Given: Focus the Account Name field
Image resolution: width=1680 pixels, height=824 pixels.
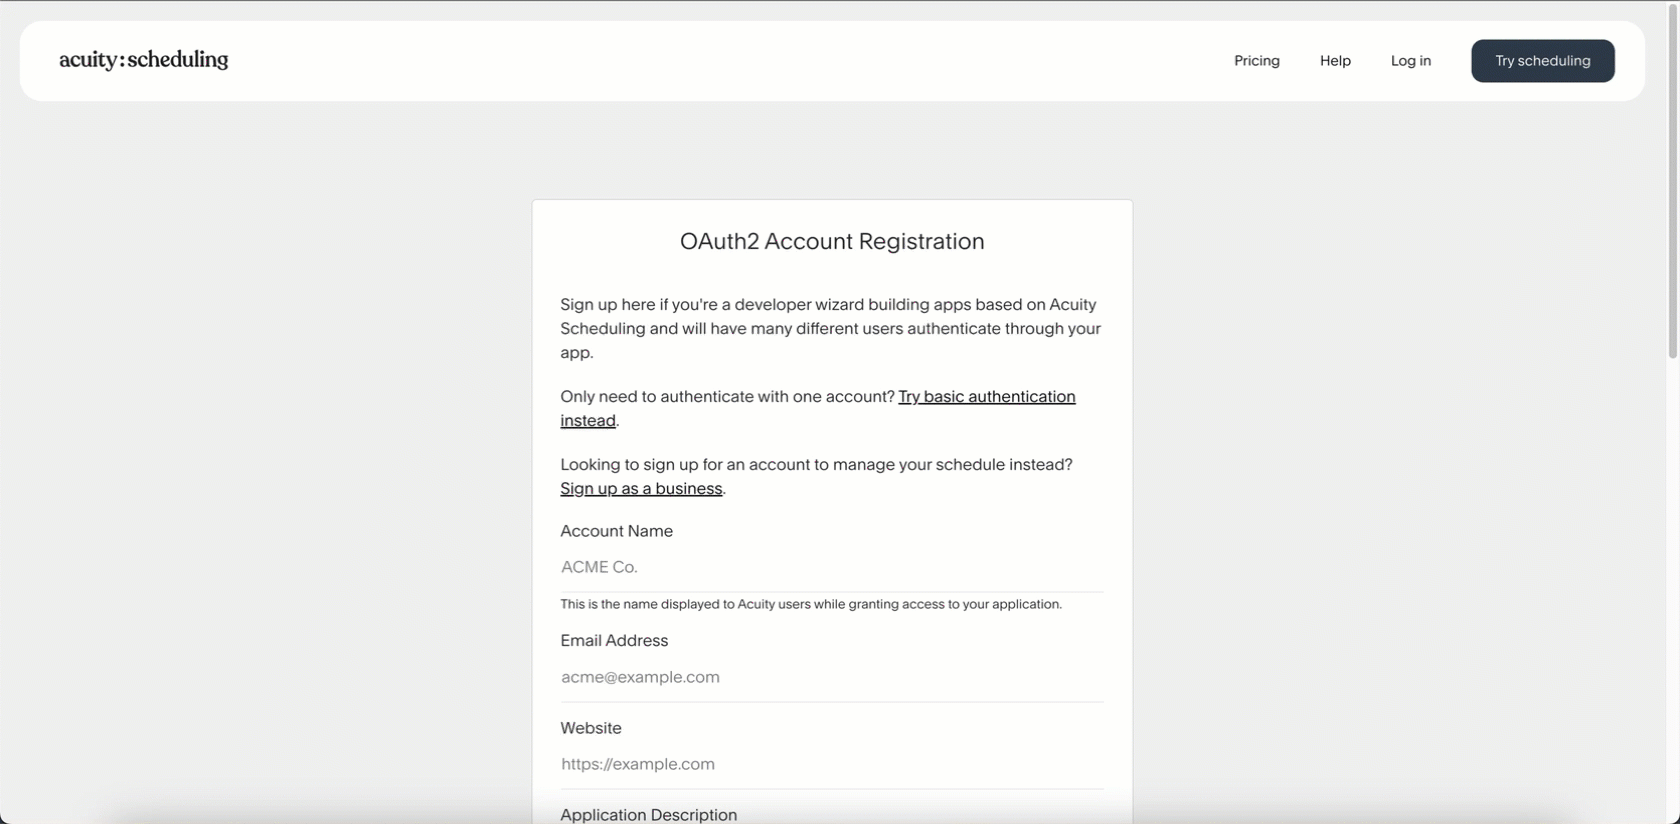Looking at the screenshot, I should tap(832, 567).
